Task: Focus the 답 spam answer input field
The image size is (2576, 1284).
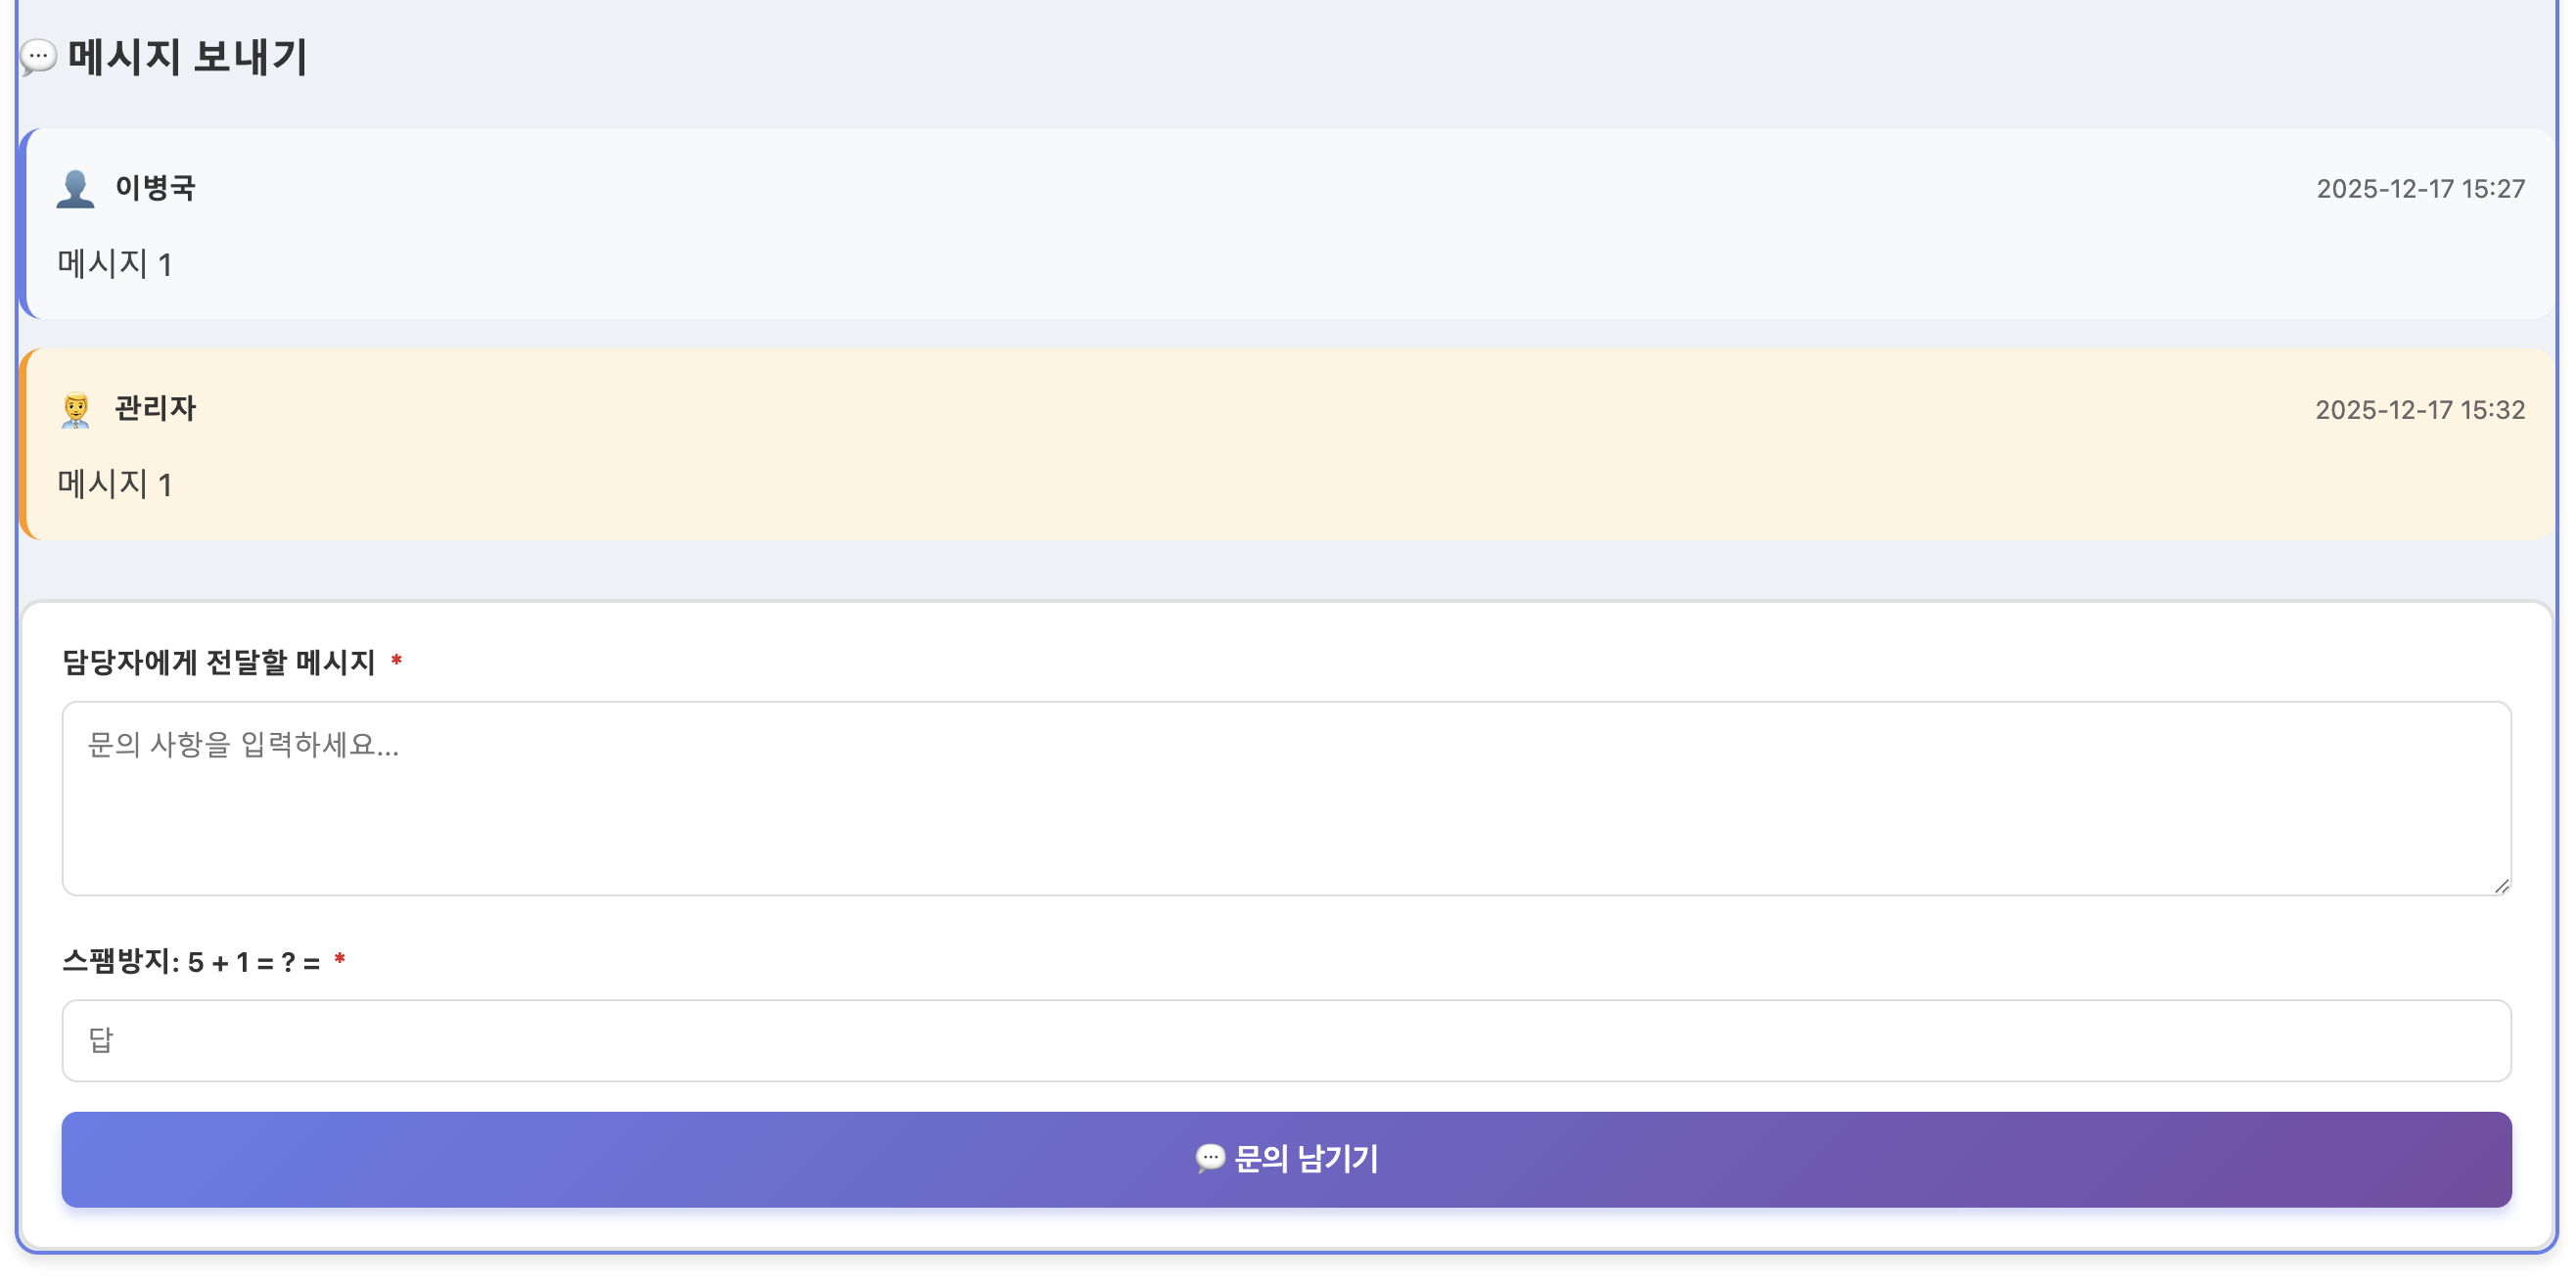Action: [x=1286, y=1040]
